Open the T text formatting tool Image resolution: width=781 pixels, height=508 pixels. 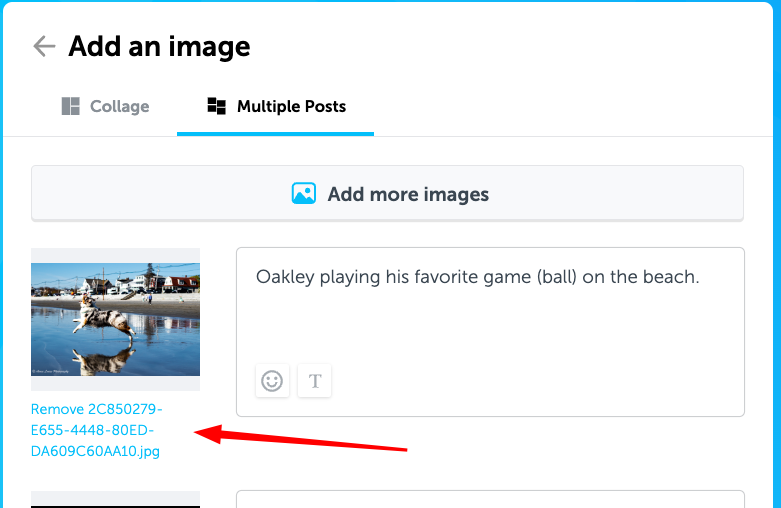click(314, 381)
